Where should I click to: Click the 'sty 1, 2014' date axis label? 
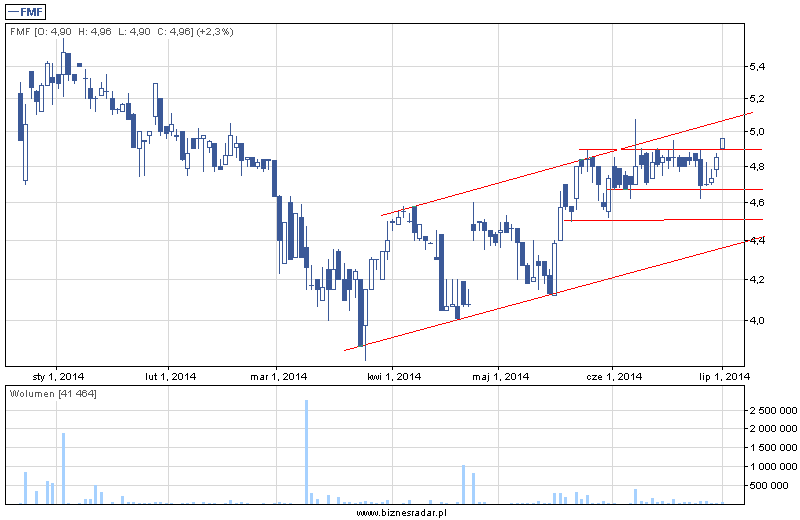point(58,377)
